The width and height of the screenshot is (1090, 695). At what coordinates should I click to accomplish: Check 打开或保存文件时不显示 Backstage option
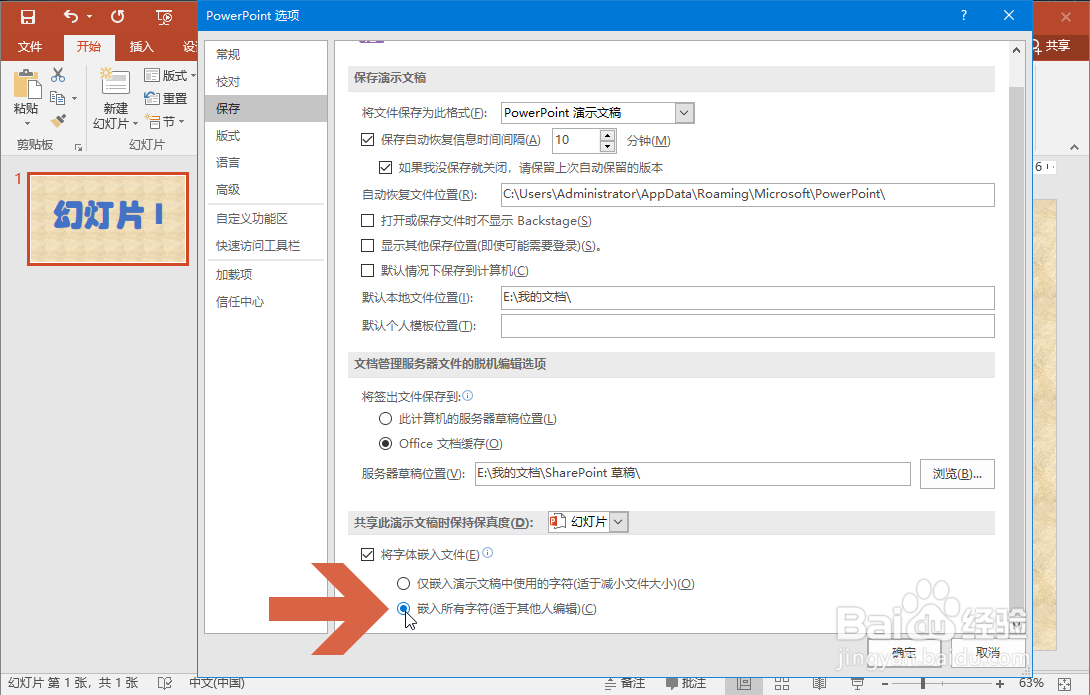click(369, 221)
